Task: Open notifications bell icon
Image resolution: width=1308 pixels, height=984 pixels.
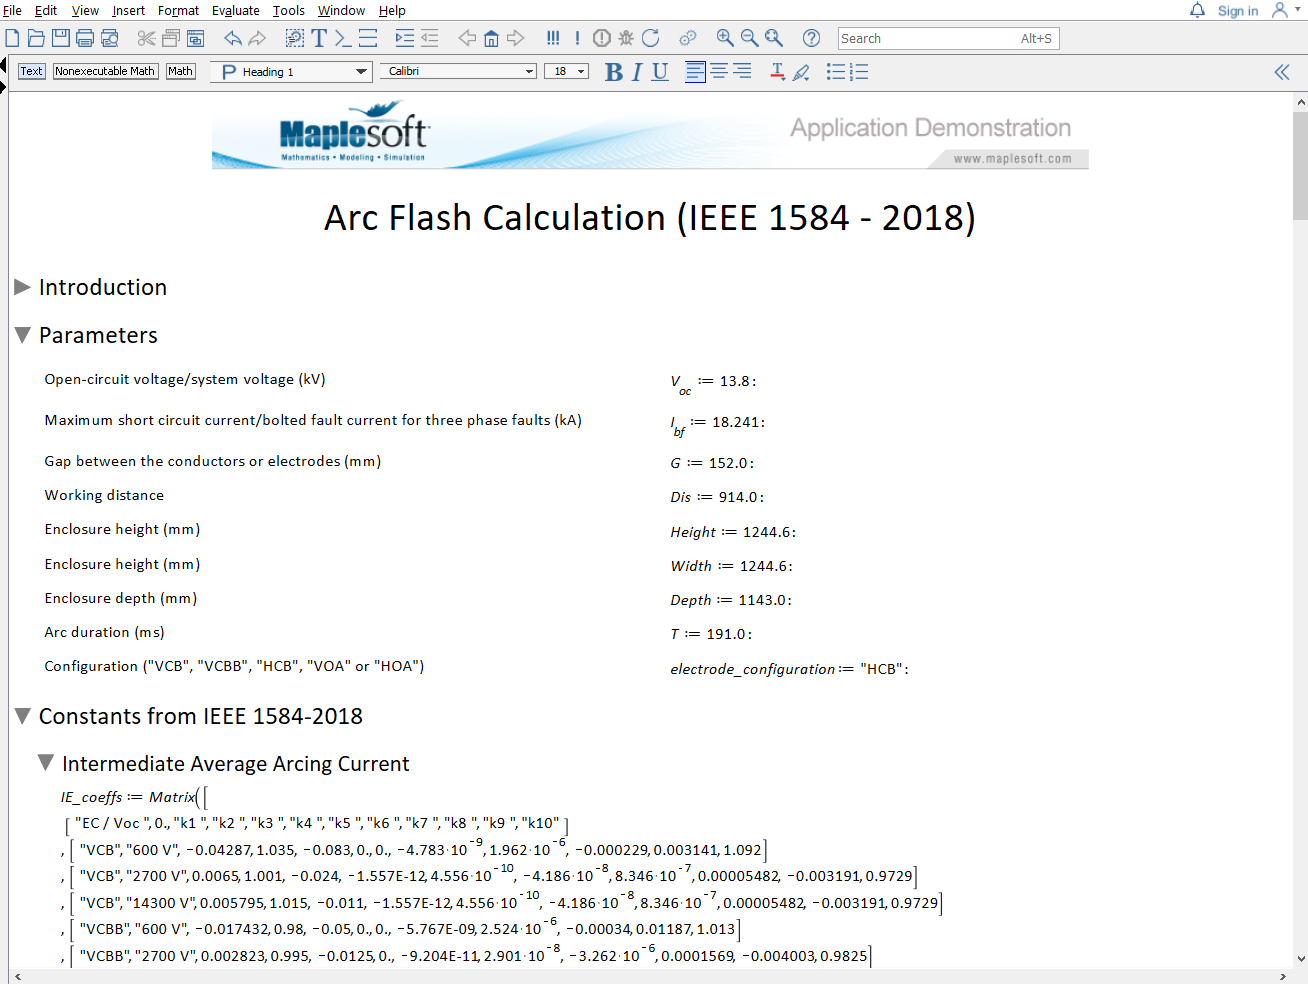Action: pos(1197,10)
